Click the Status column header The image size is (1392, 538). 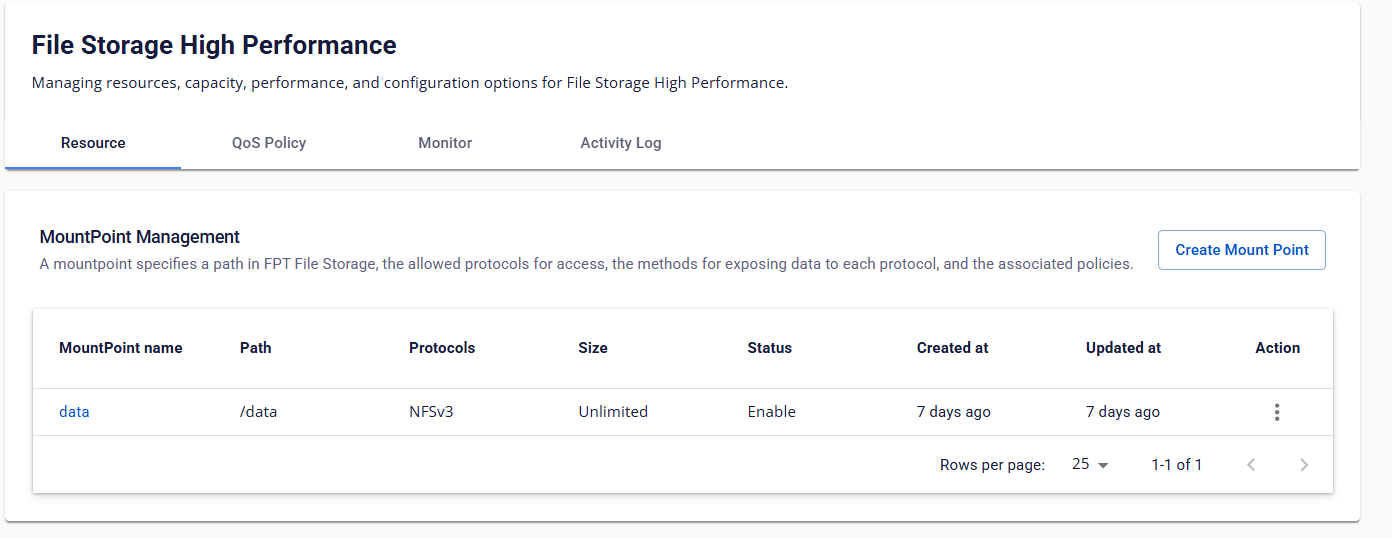[x=769, y=348]
